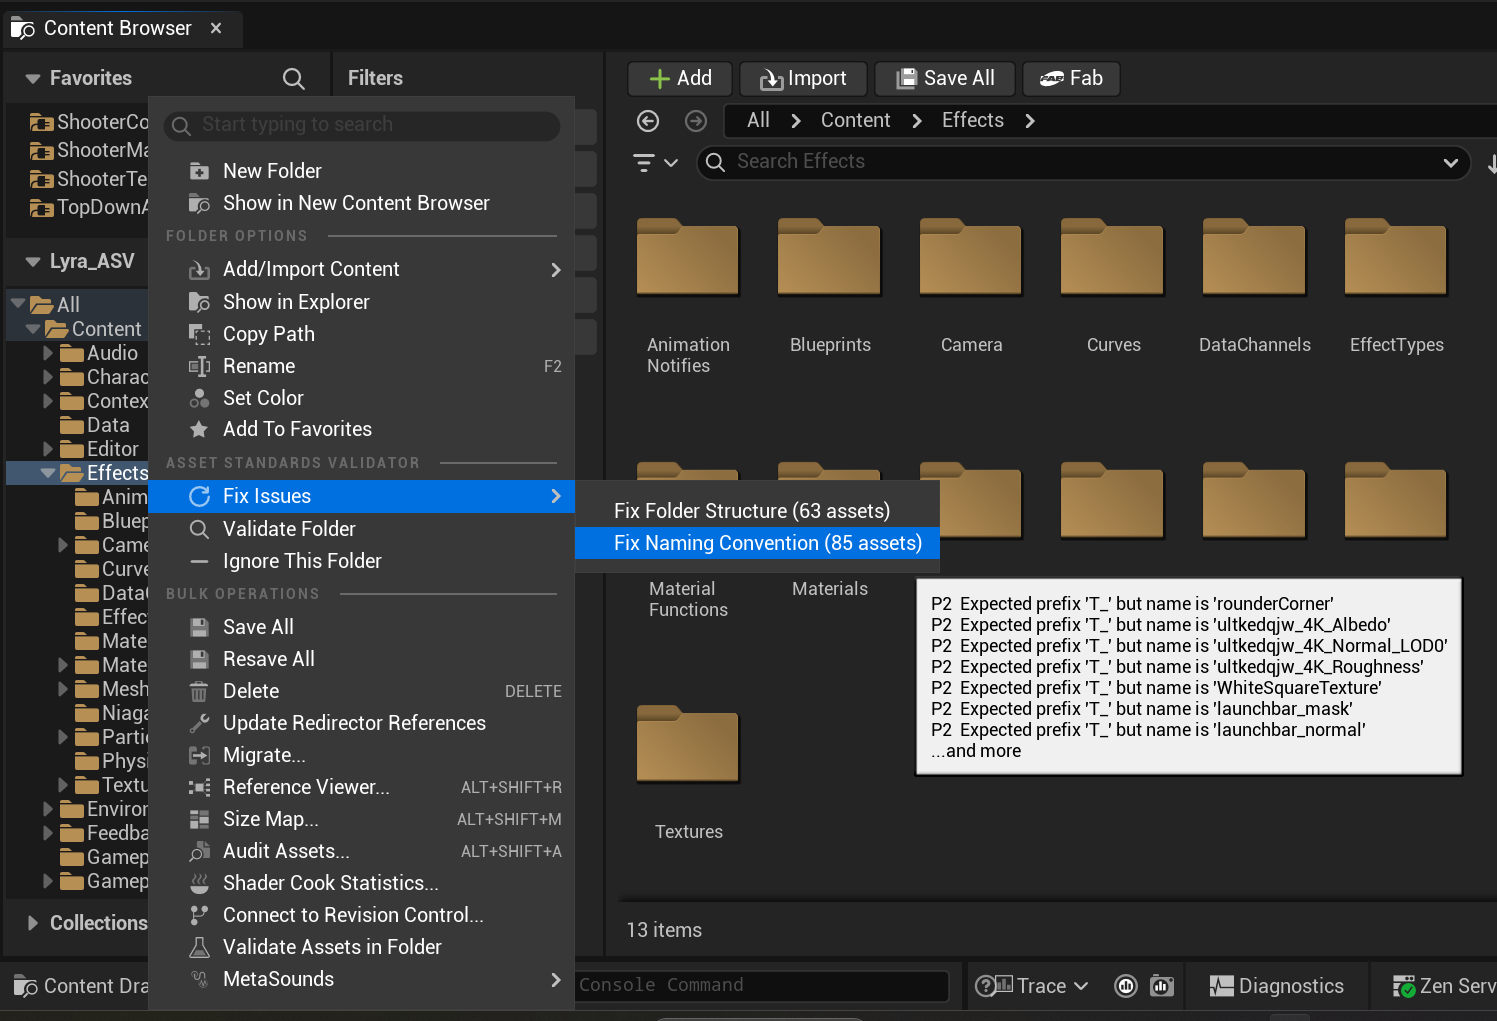The height and width of the screenshot is (1021, 1497).
Task: Open the MetaSounds submenu arrow
Action: click(x=556, y=979)
